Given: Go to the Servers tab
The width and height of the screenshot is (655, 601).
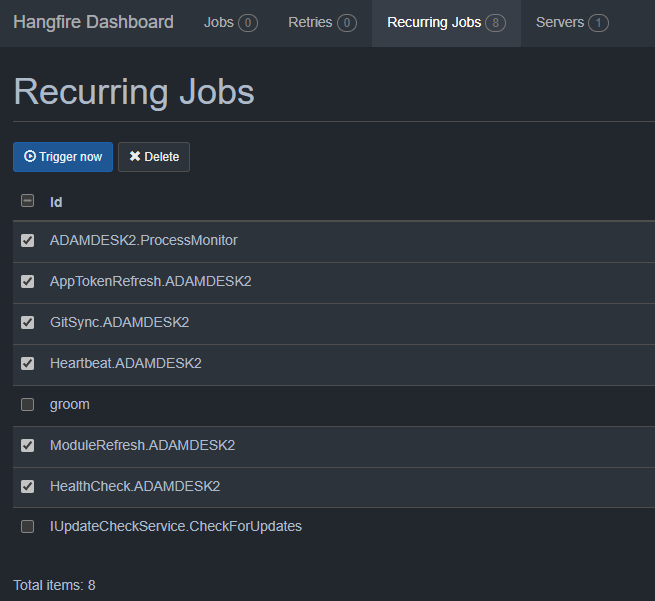Looking at the screenshot, I should tap(572, 23).
